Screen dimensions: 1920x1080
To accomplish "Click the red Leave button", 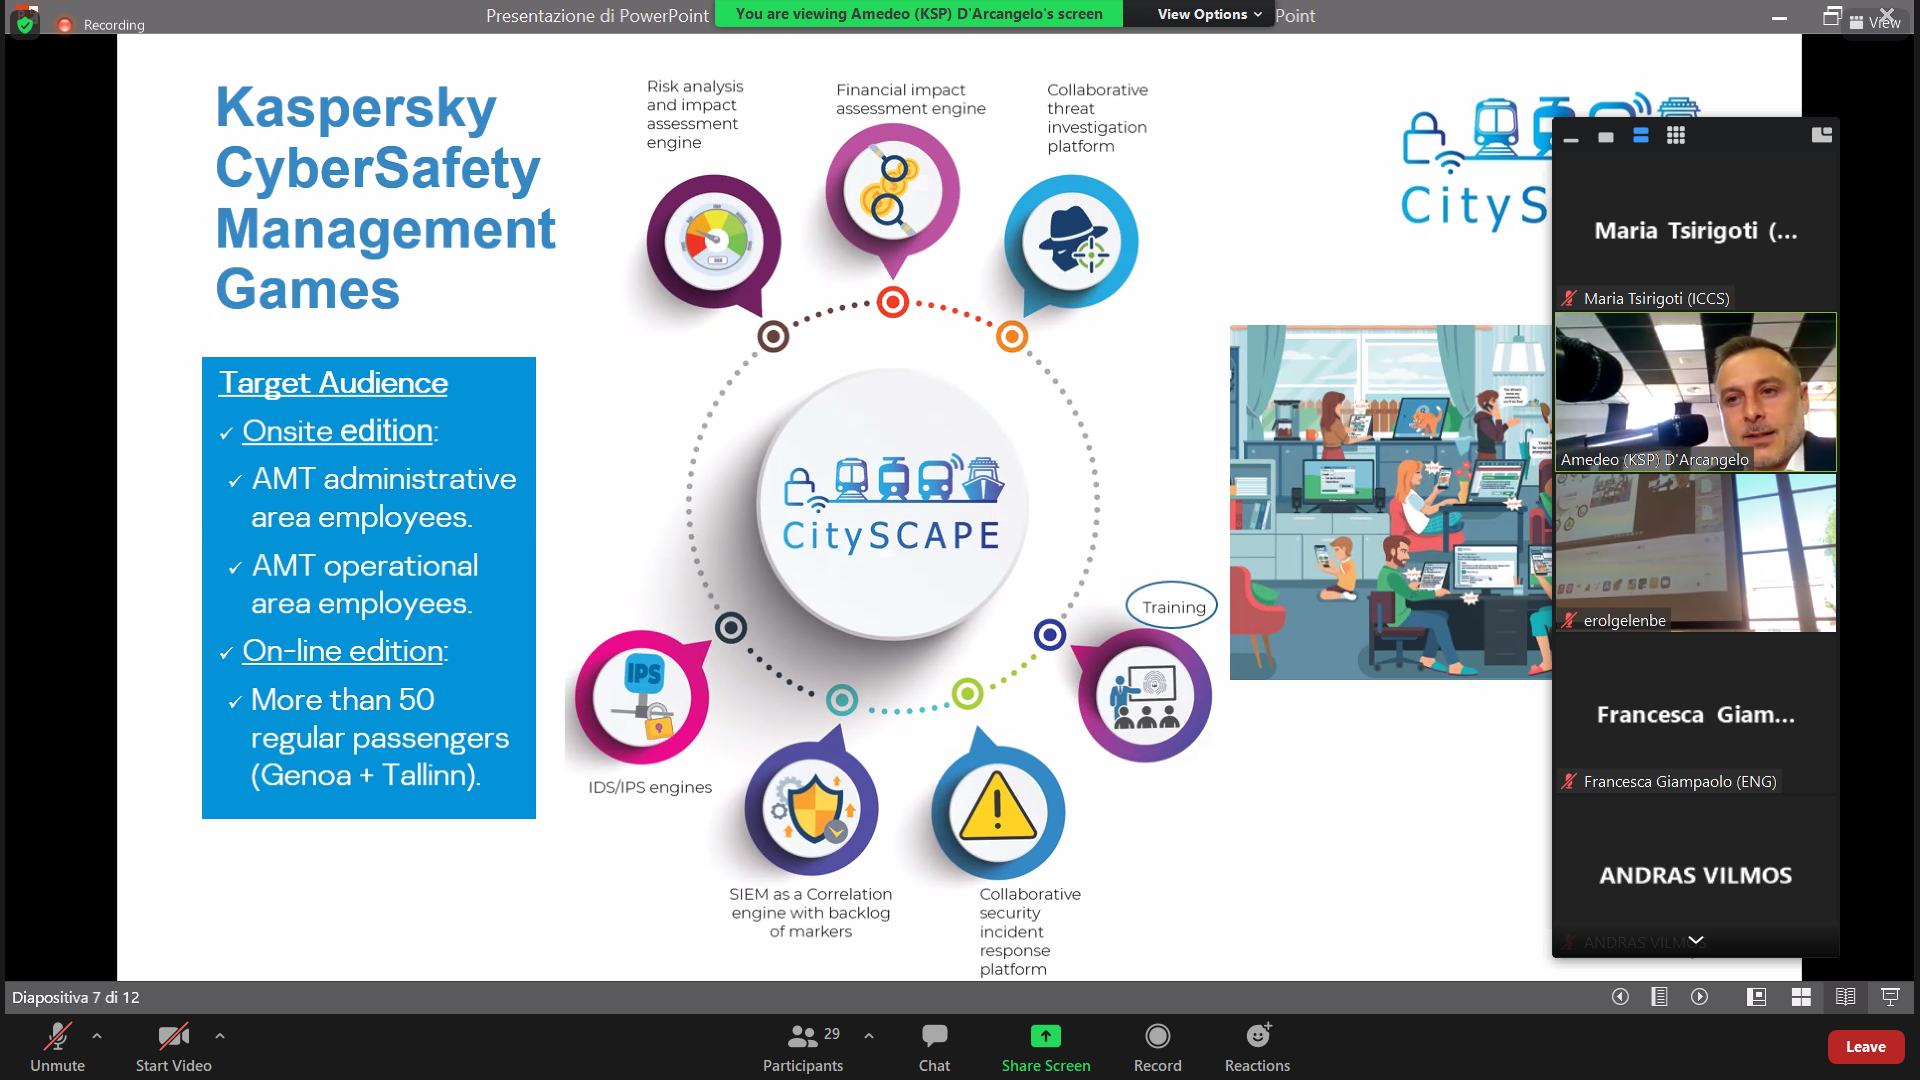I will tap(1865, 1046).
